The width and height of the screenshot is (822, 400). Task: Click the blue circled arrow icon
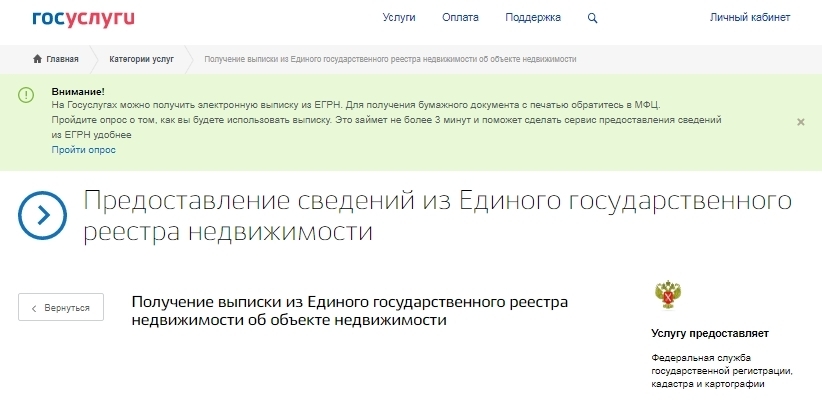click(x=43, y=215)
